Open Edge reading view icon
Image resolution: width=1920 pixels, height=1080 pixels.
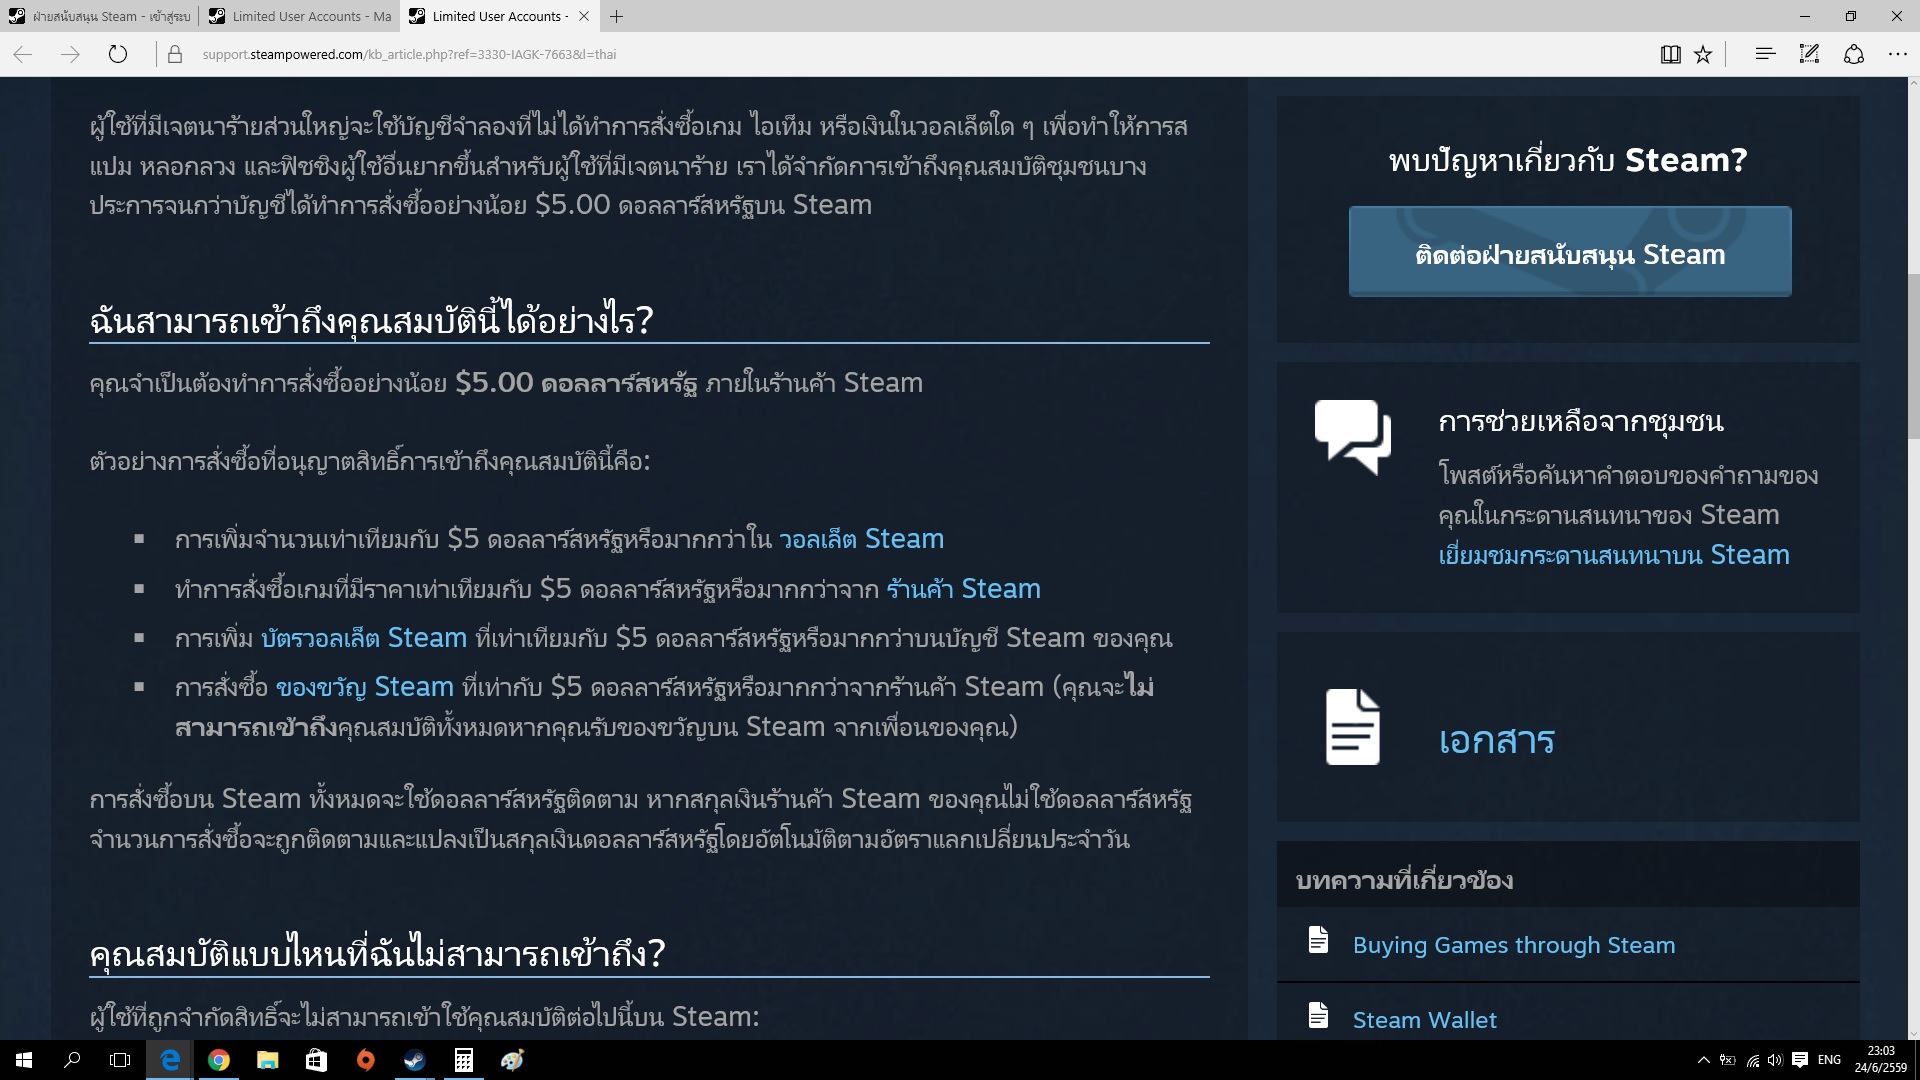1670,54
